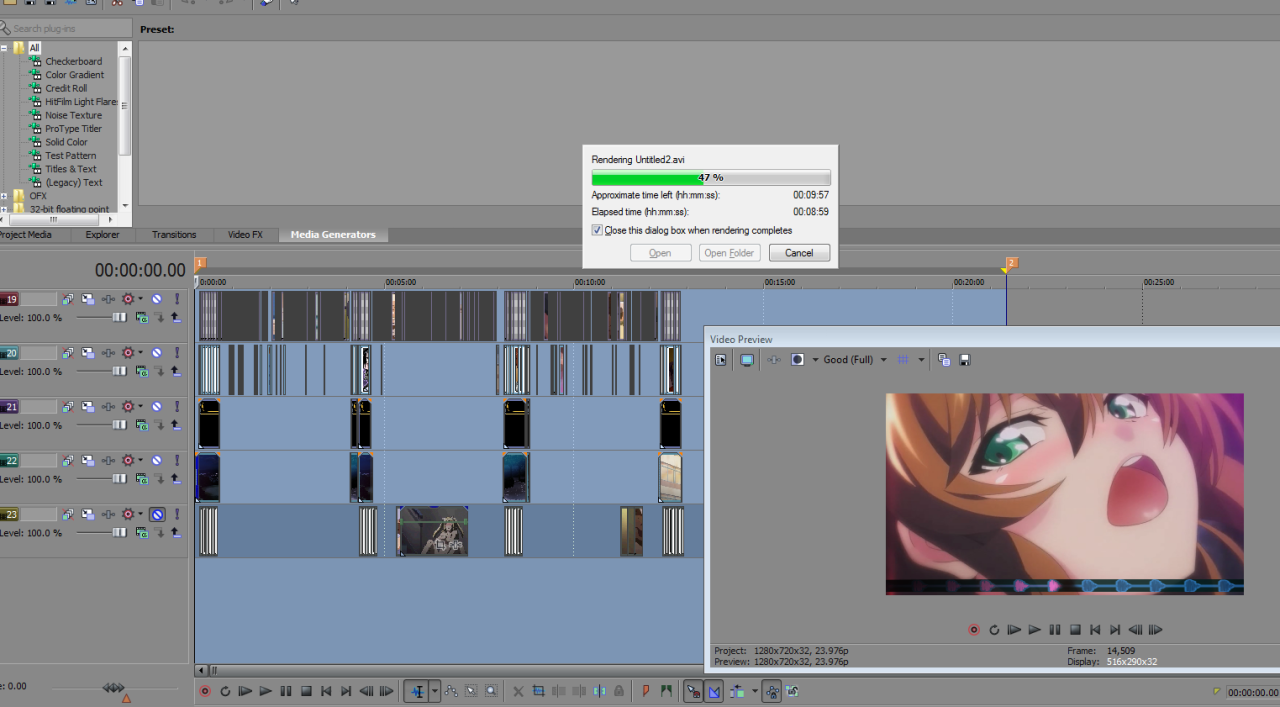Click the Split icon in timeline toolbar
Screen dimensions: 1280x707
click(x=599, y=691)
